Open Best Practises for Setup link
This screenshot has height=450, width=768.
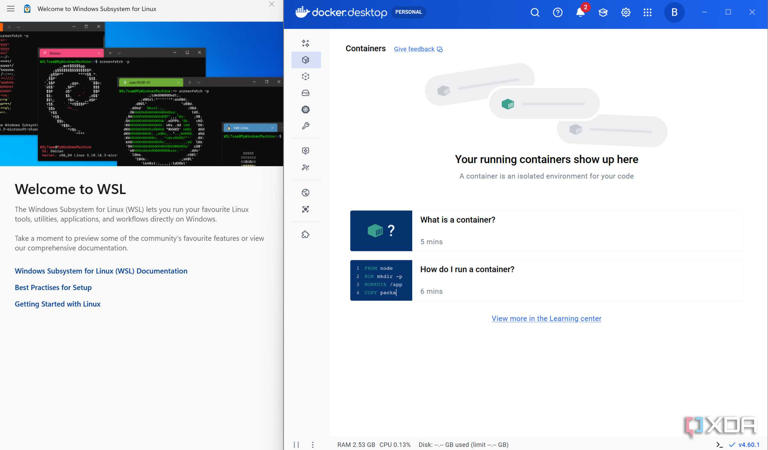coord(53,287)
